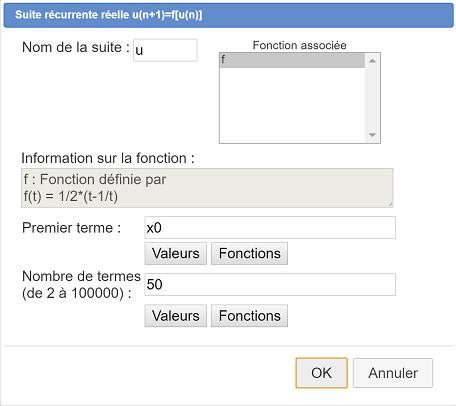The image size is (456, 406).
Task: Open Fonctions button under Premier terme
Action: click(249, 254)
